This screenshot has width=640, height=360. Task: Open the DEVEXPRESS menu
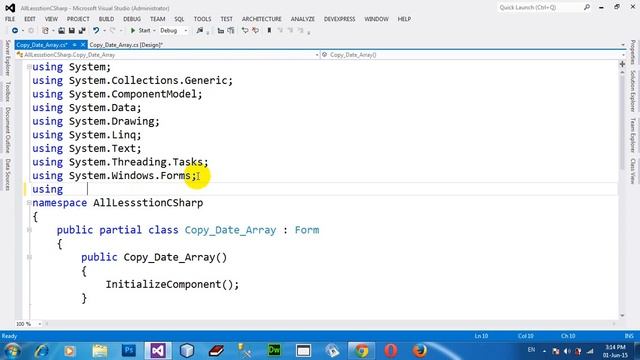tap(340, 19)
